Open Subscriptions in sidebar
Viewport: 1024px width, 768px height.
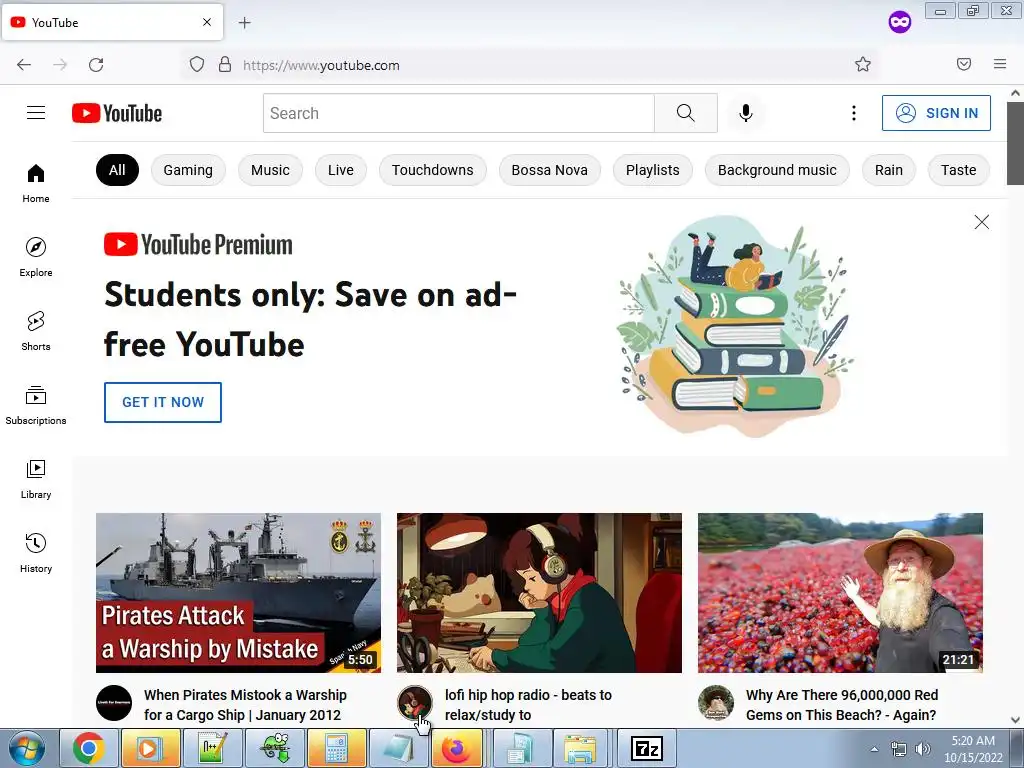pyautogui.click(x=36, y=406)
